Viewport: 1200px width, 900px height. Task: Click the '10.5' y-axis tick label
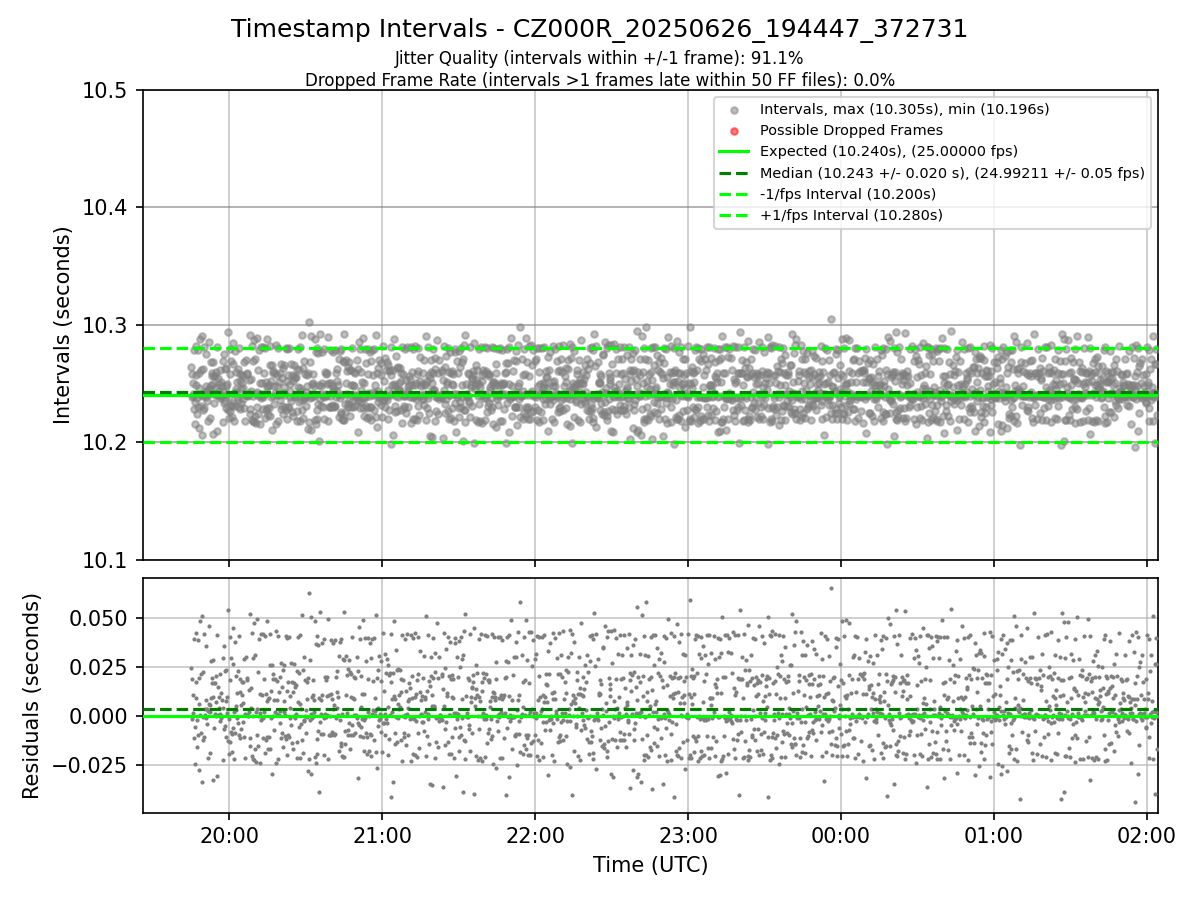[105, 91]
